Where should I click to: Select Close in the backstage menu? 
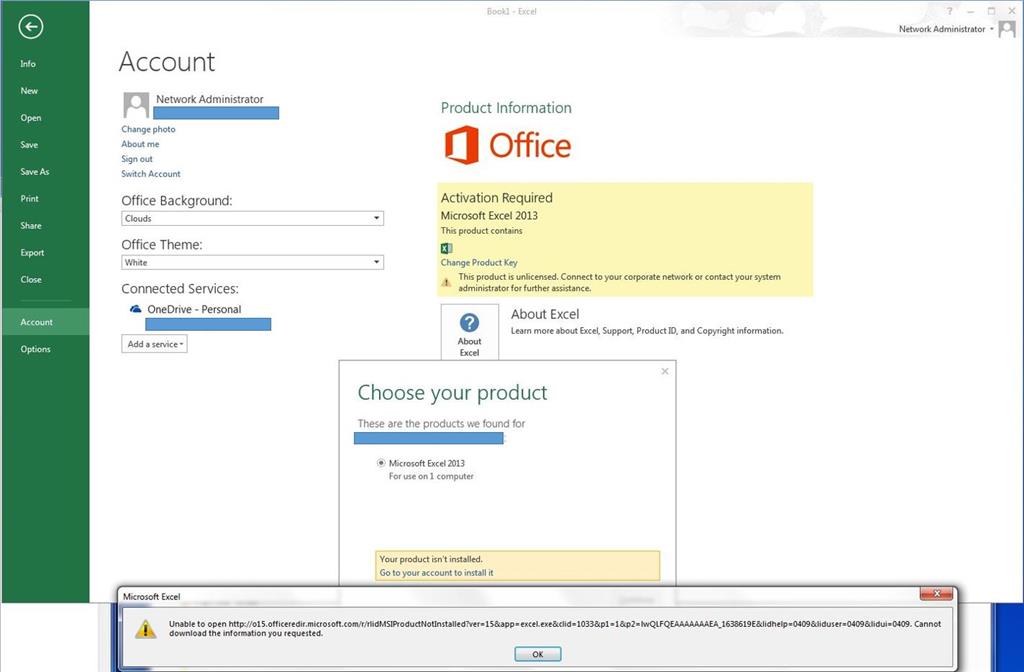pos(31,280)
